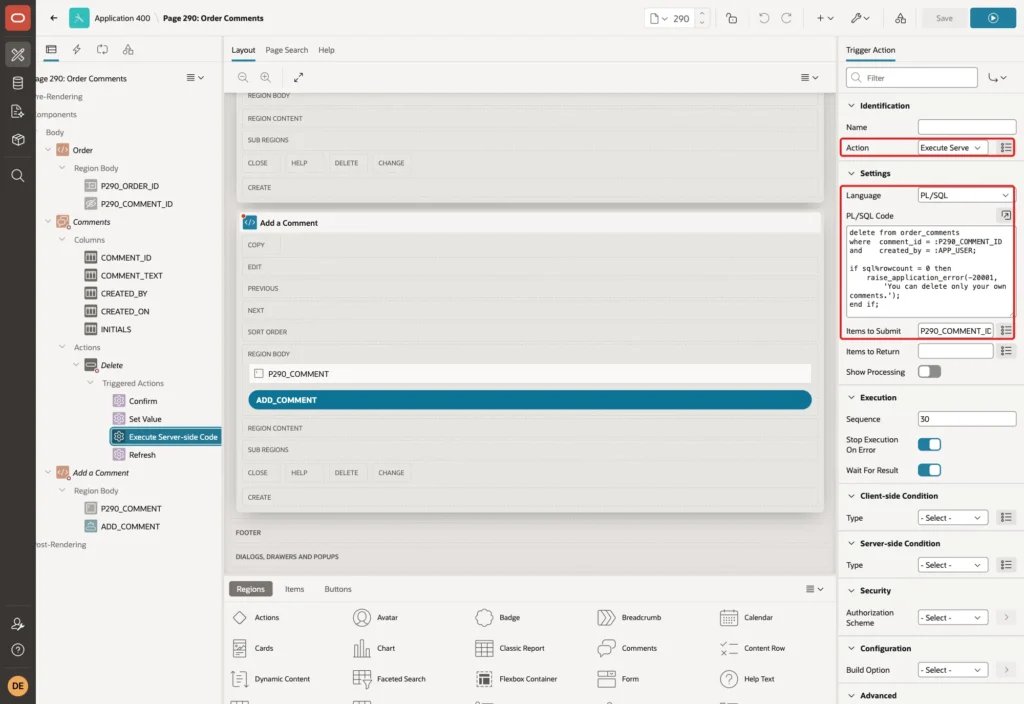The width and height of the screenshot is (1024, 704).
Task: Click the Filter properties input
Action: pos(912,78)
